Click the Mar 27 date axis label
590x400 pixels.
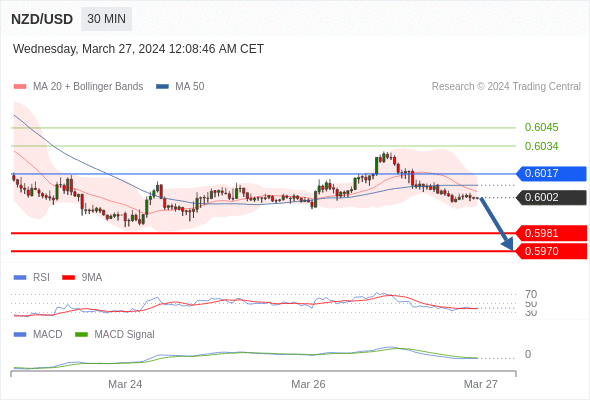point(481,384)
